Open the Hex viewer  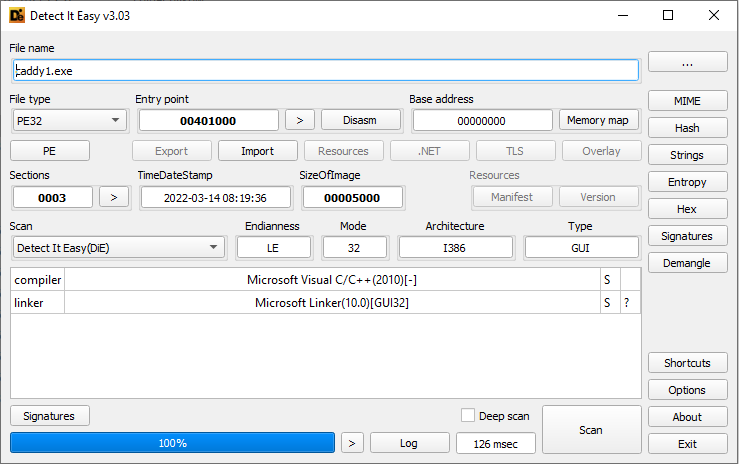[687, 209]
